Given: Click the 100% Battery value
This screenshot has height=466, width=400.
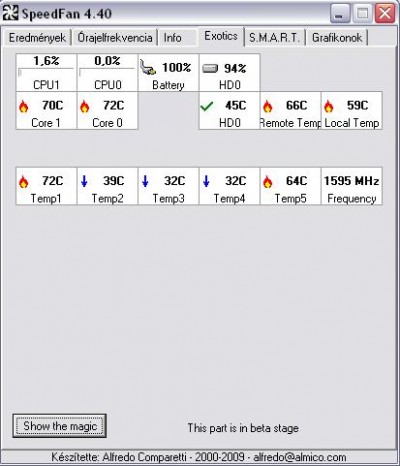Looking at the screenshot, I should coord(176,68).
